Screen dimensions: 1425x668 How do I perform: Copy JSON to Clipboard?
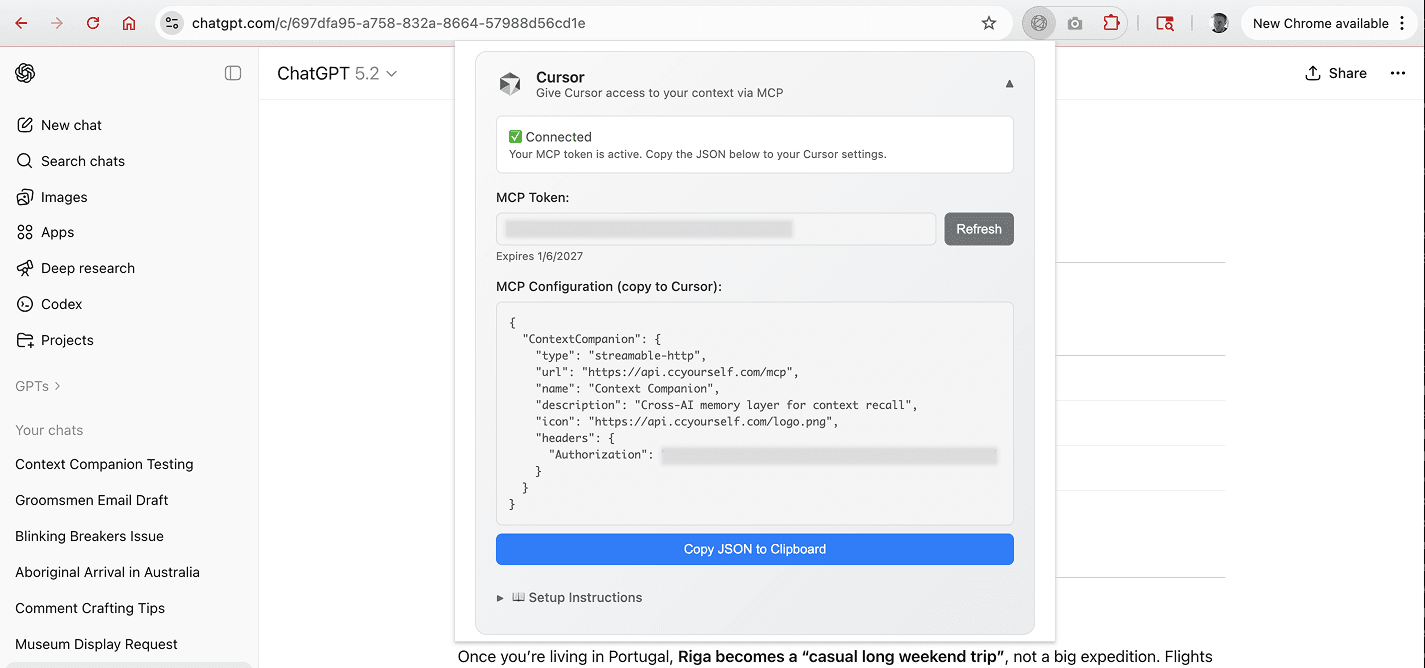pyautogui.click(x=754, y=548)
